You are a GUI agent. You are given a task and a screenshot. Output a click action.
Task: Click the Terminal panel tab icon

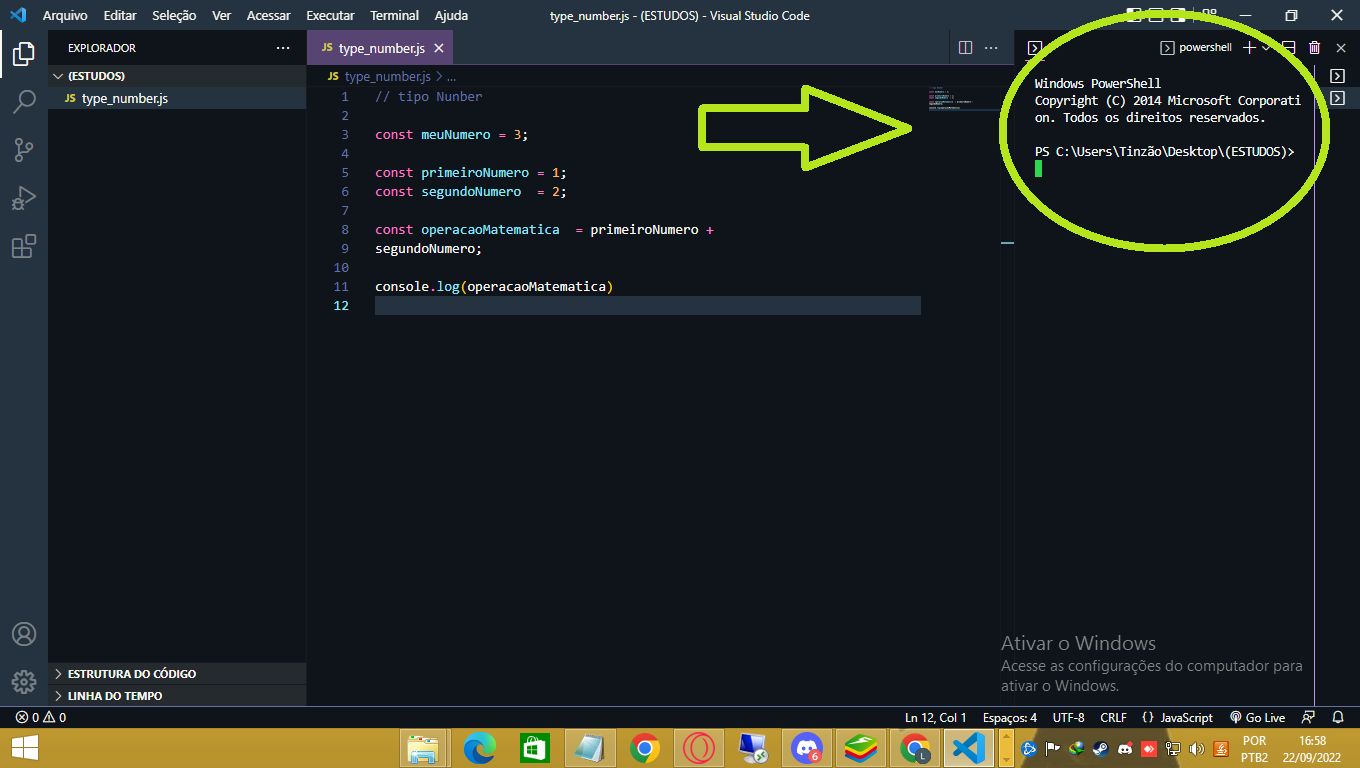(1035, 48)
